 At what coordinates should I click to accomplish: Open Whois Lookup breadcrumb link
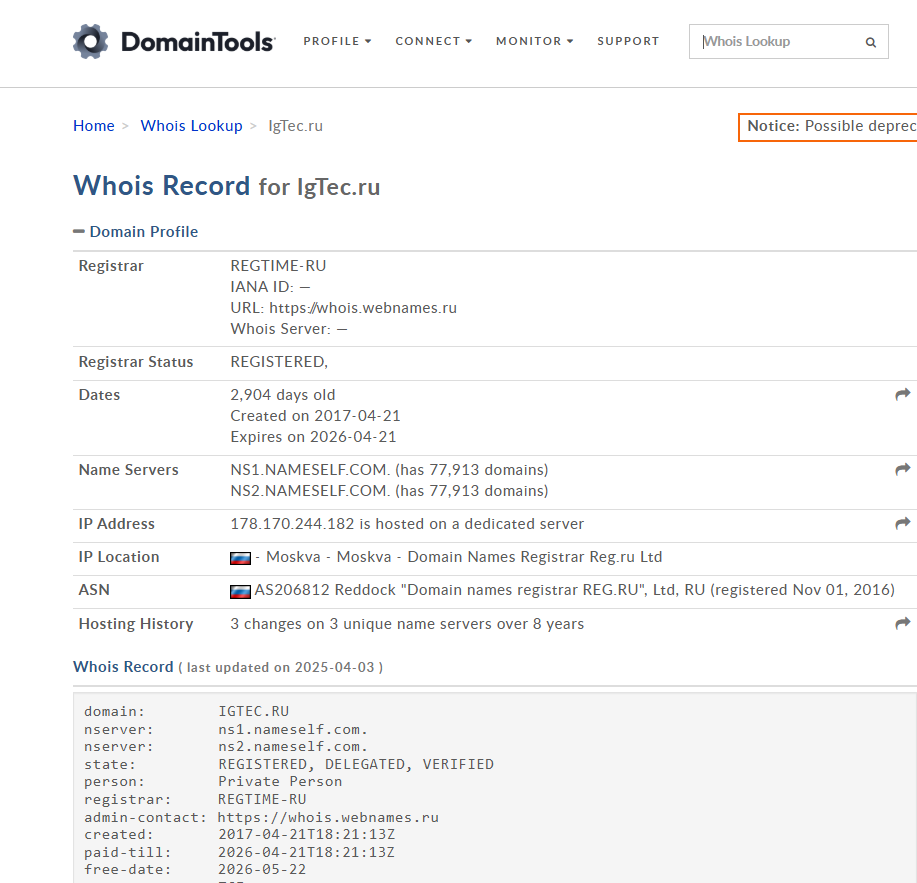[191, 126]
